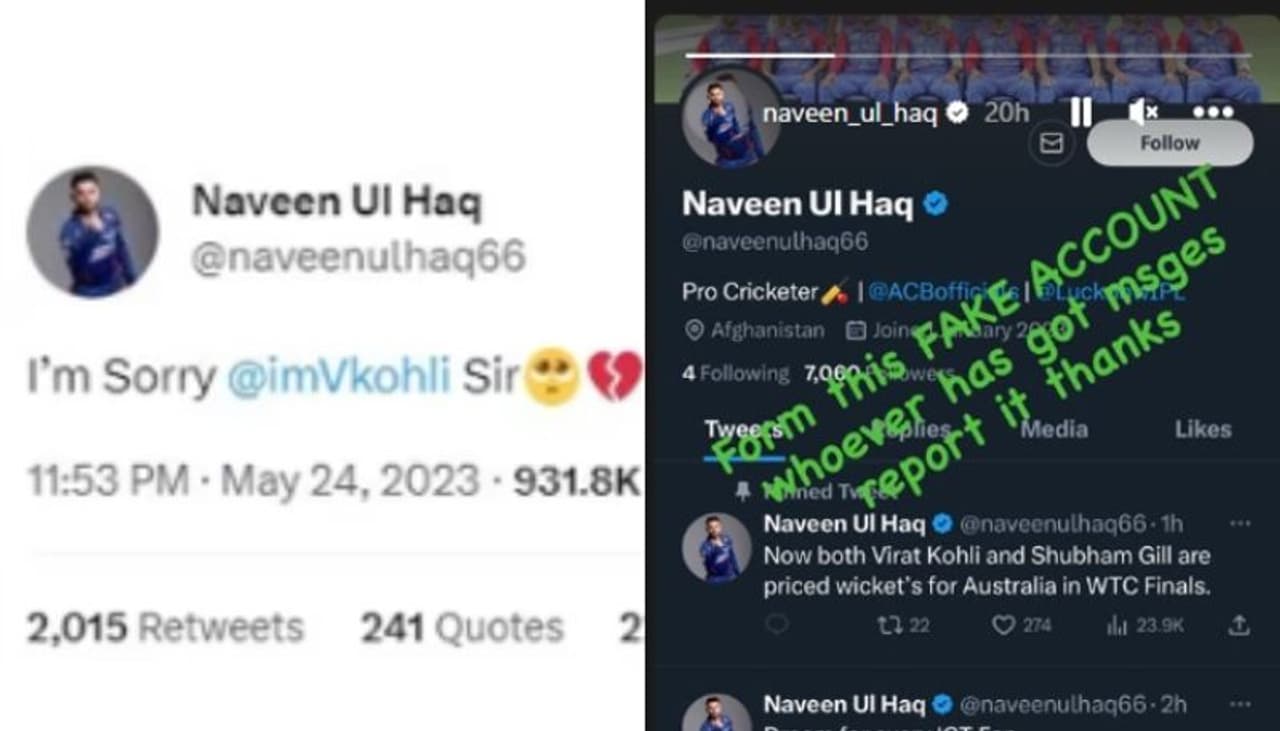Unmute the story sound icon

click(1142, 112)
